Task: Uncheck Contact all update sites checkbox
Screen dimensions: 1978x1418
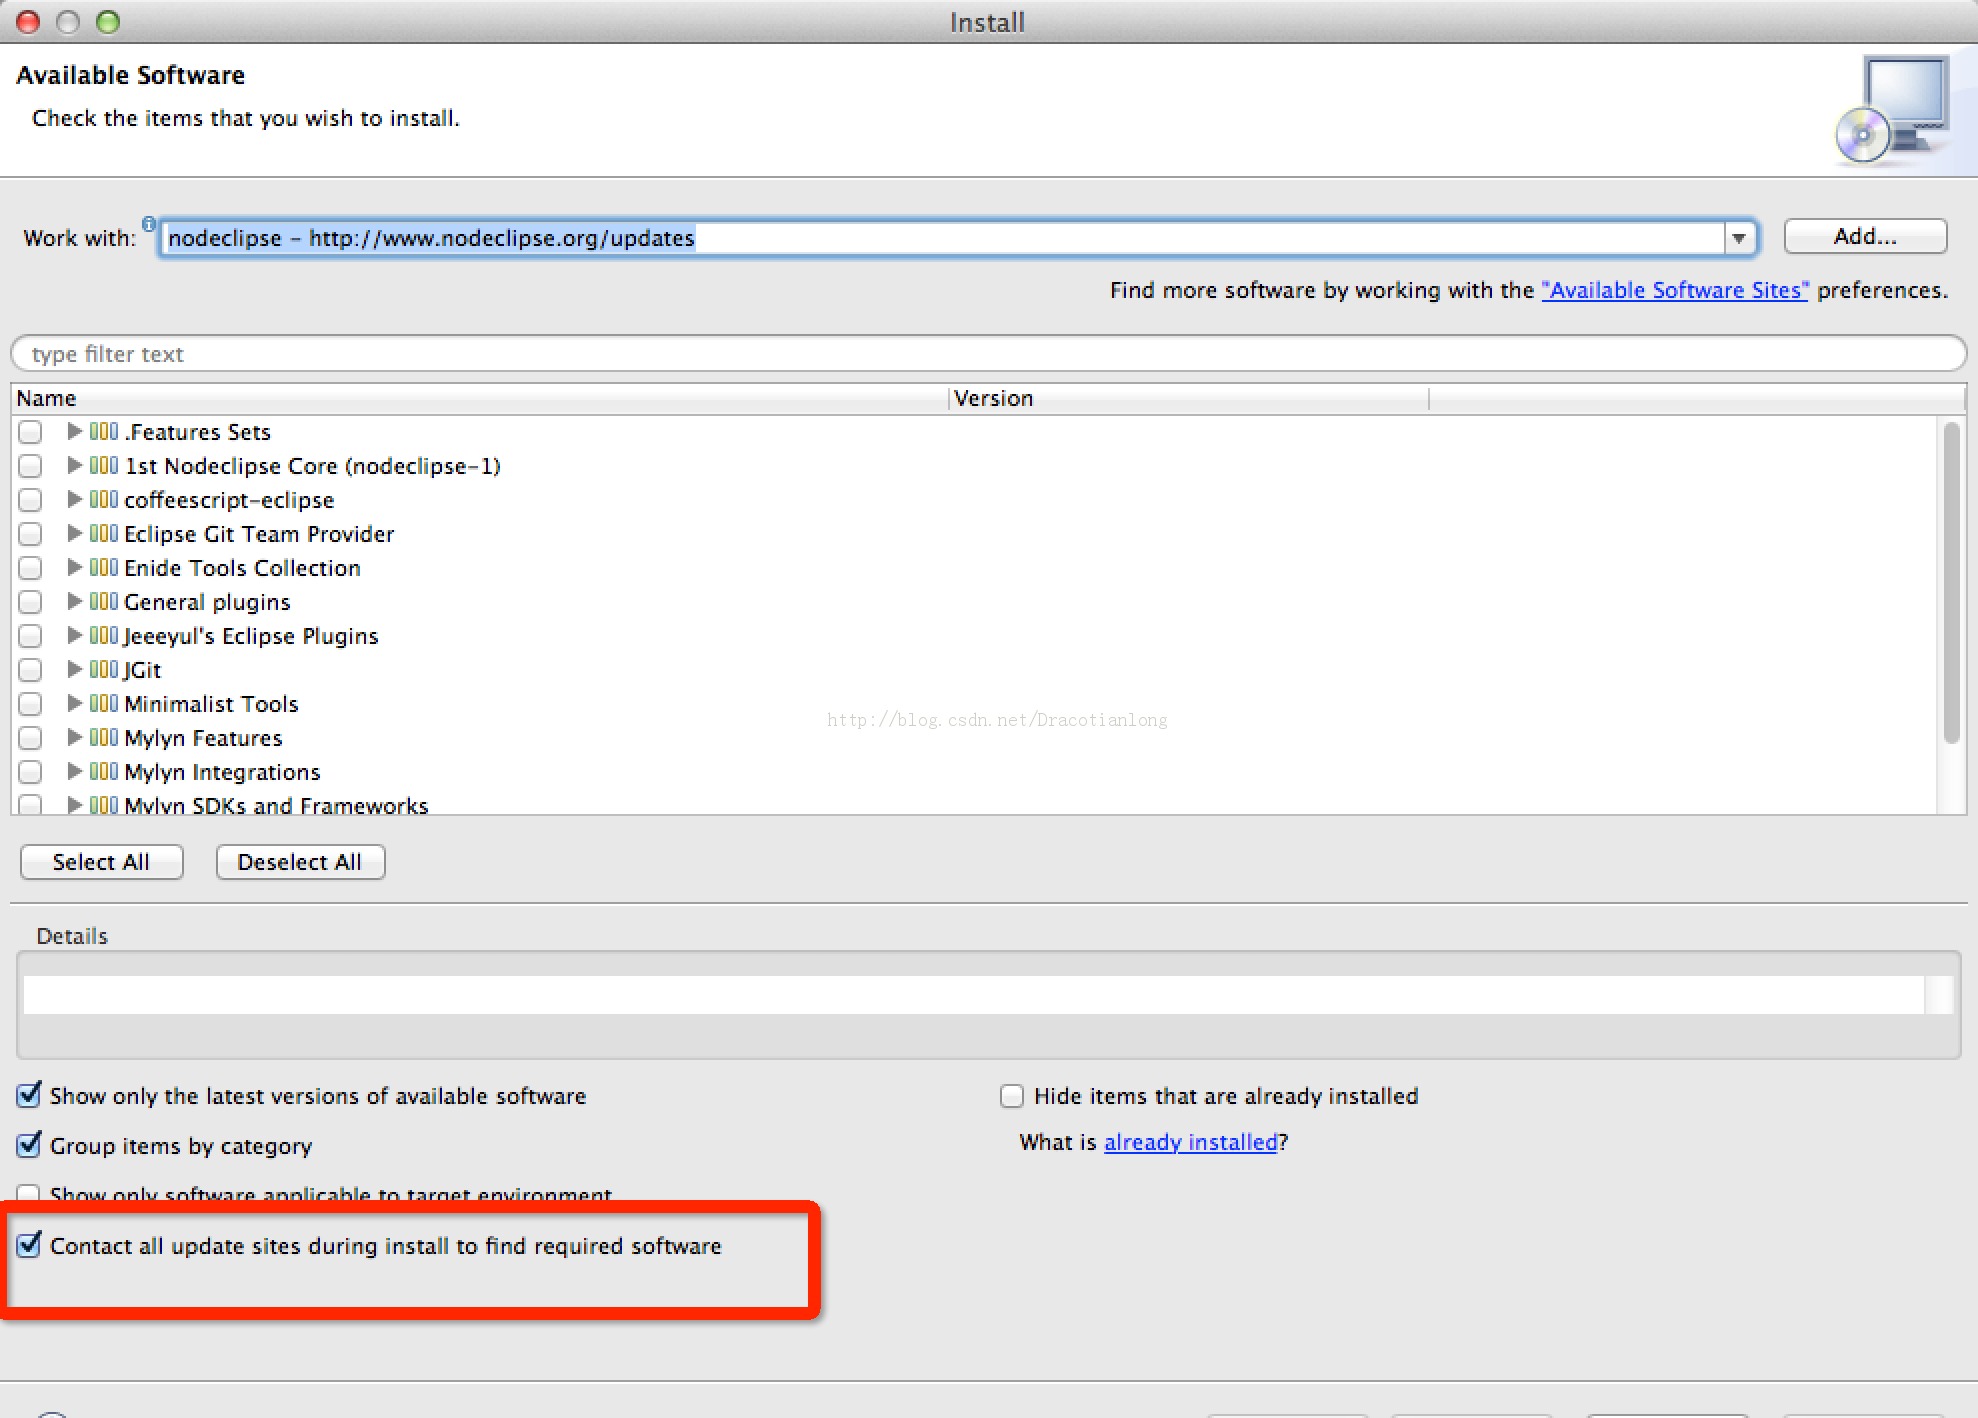Action: click(x=30, y=1245)
